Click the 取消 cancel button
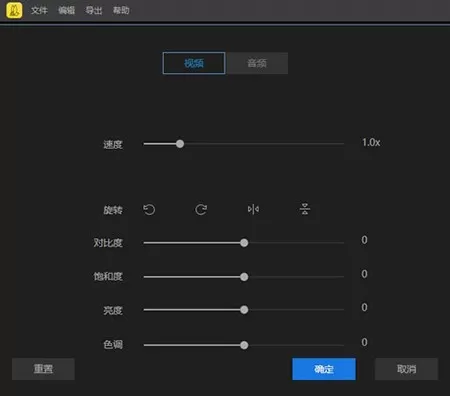450x396 pixels. click(406, 369)
